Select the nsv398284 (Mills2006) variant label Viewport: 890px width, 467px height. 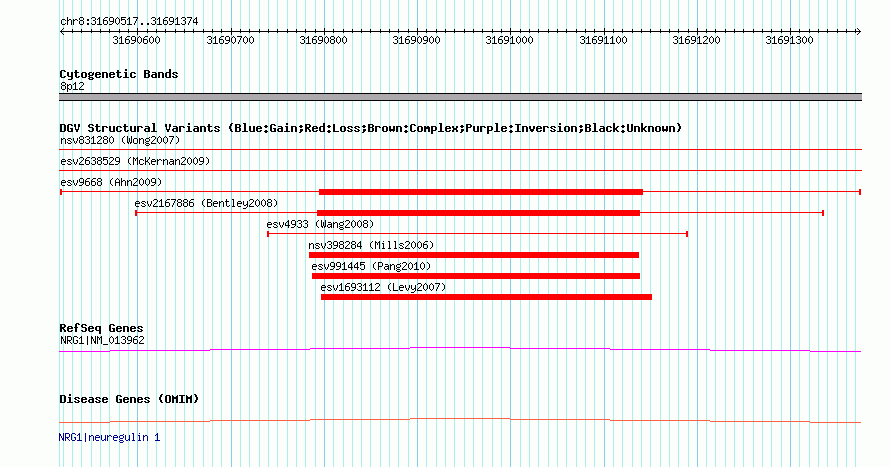coord(371,245)
